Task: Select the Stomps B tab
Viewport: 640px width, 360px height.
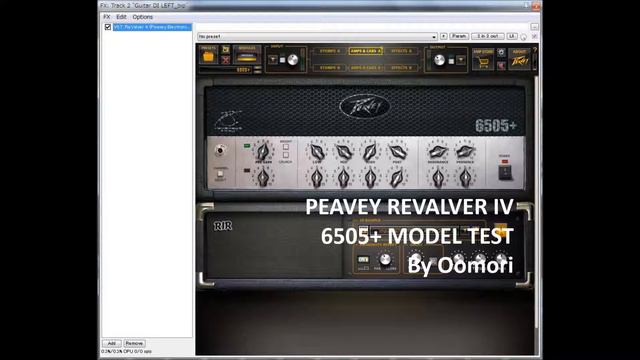Action: pyautogui.click(x=329, y=67)
